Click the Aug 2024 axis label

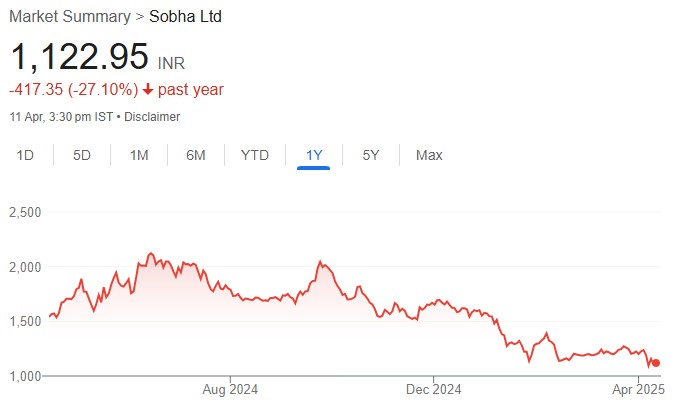[x=230, y=391]
